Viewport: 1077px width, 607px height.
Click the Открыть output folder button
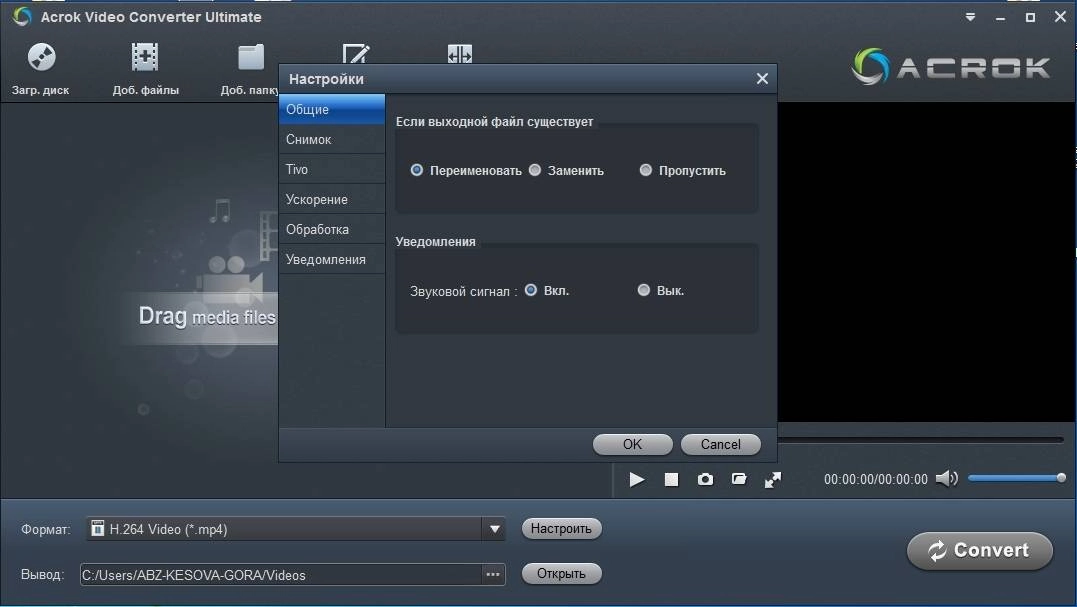561,573
